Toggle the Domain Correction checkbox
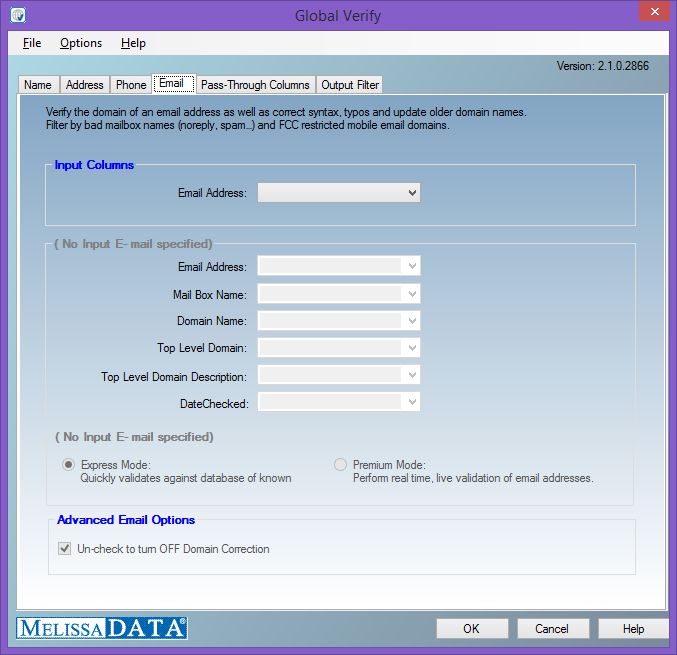Screen dimensions: 677x655 pyautogui.click(x=65, y=549)
